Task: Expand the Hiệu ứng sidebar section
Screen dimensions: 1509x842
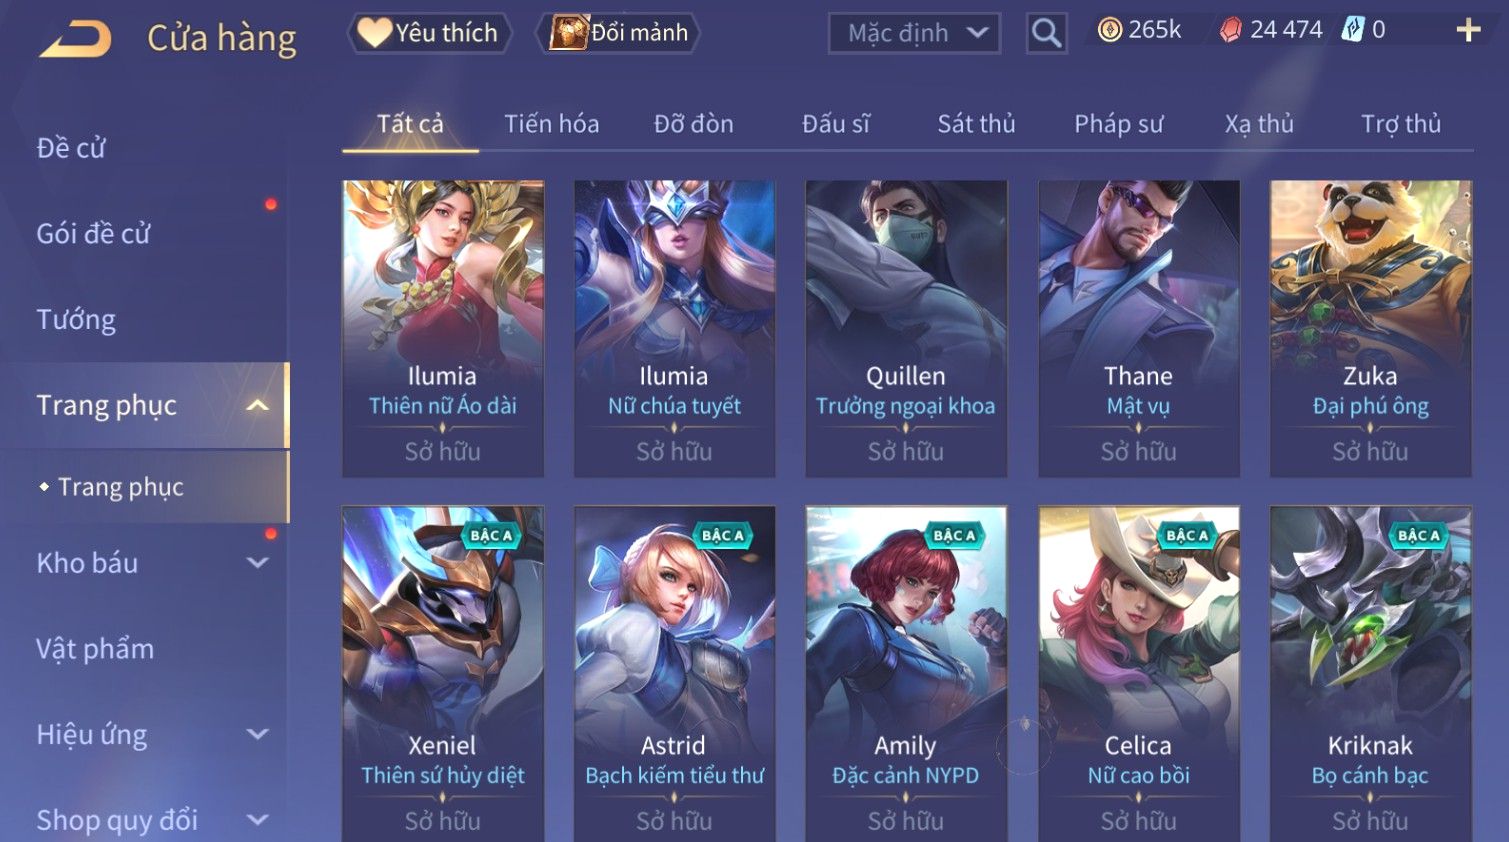Action: point(257,734)
